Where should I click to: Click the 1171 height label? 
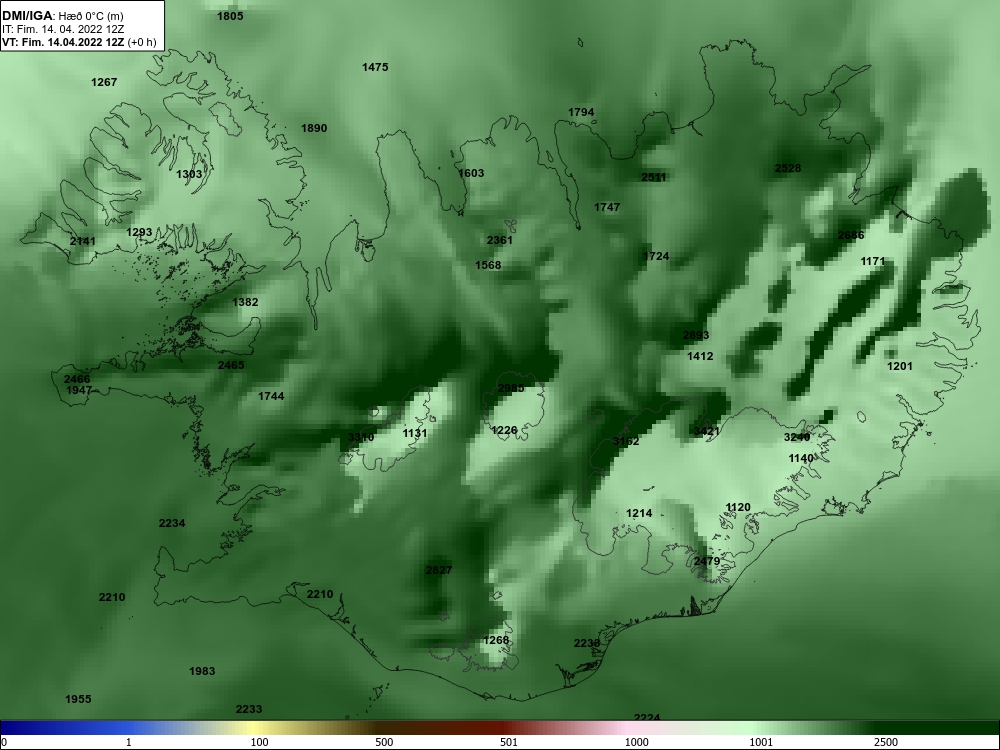(873, 261)
